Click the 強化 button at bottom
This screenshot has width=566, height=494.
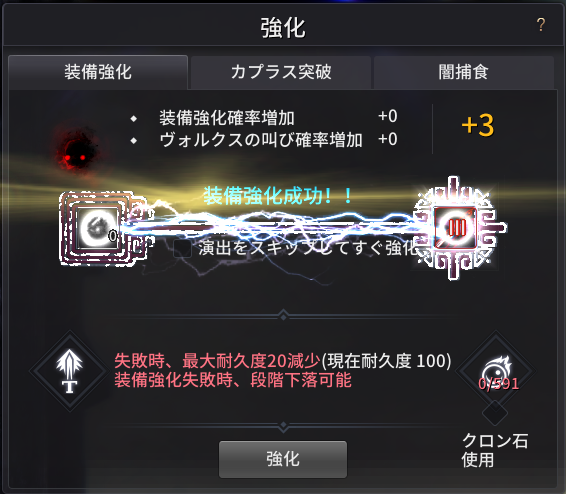[283, 459]
